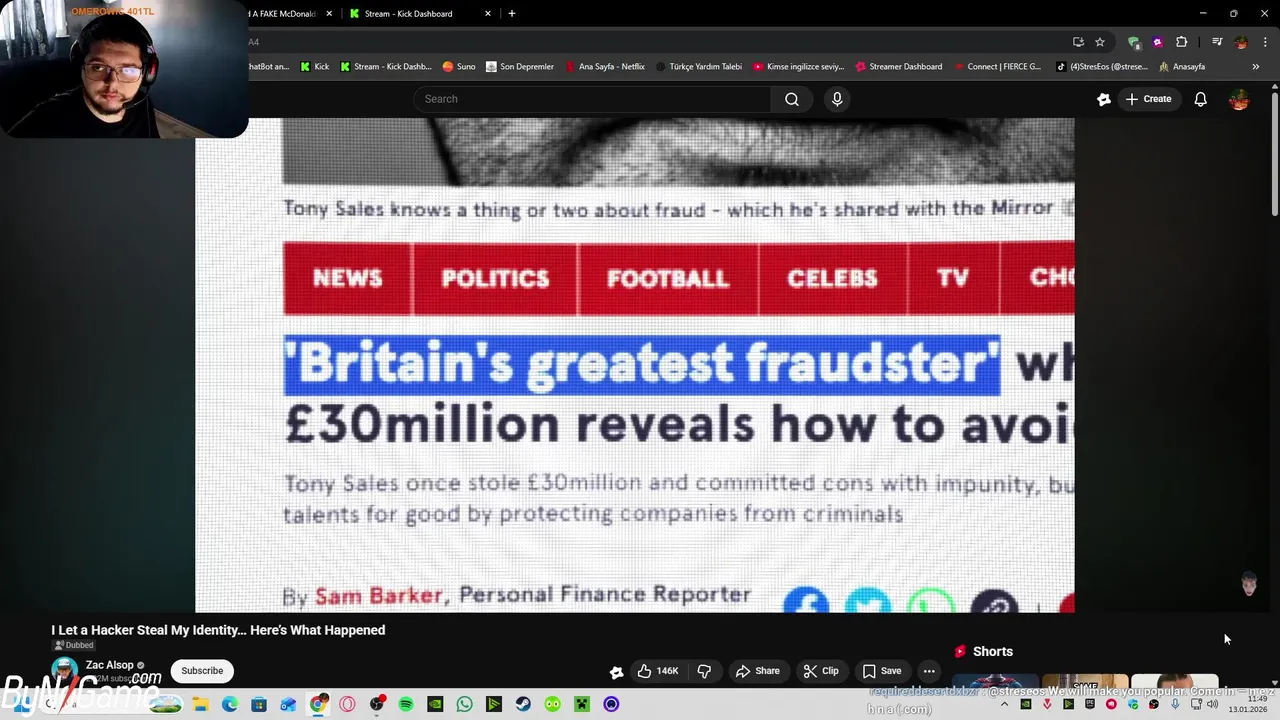This screenshot has height=720, width=1280.
Task: Open a new browser tab
Action: [512, 14]
